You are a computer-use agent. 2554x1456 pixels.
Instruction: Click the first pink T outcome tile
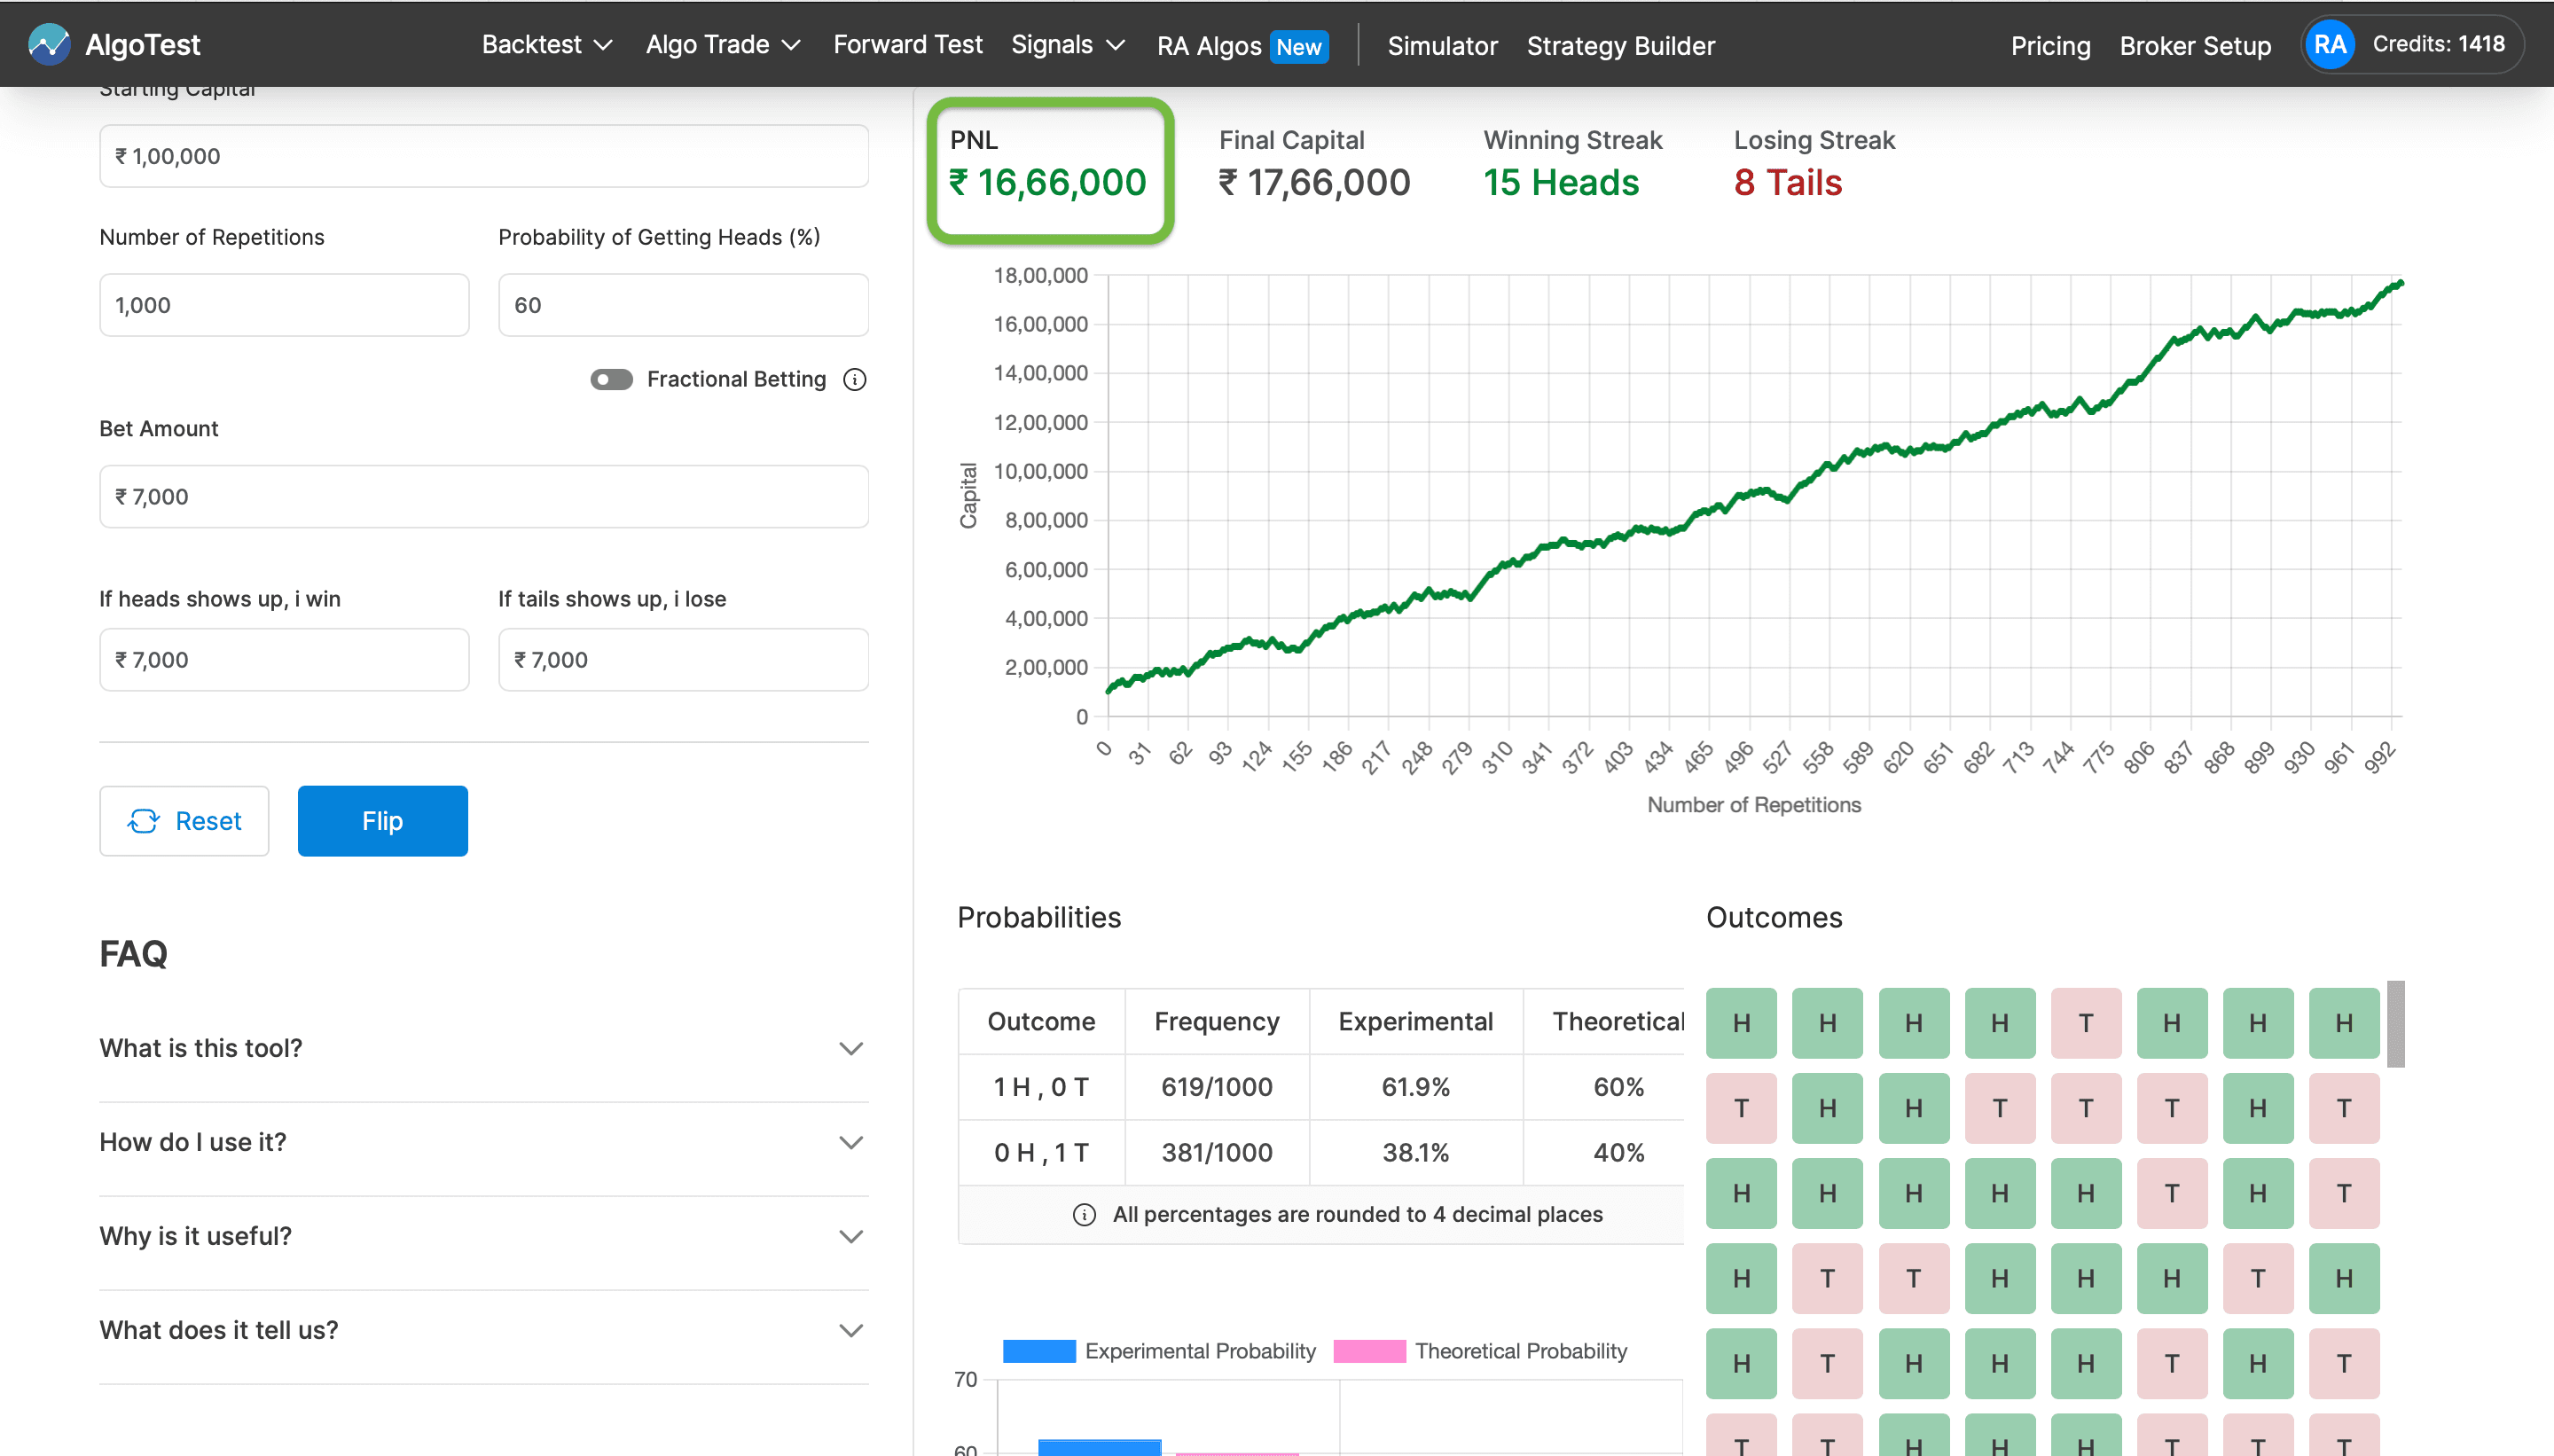(x=2085, y=1023)
